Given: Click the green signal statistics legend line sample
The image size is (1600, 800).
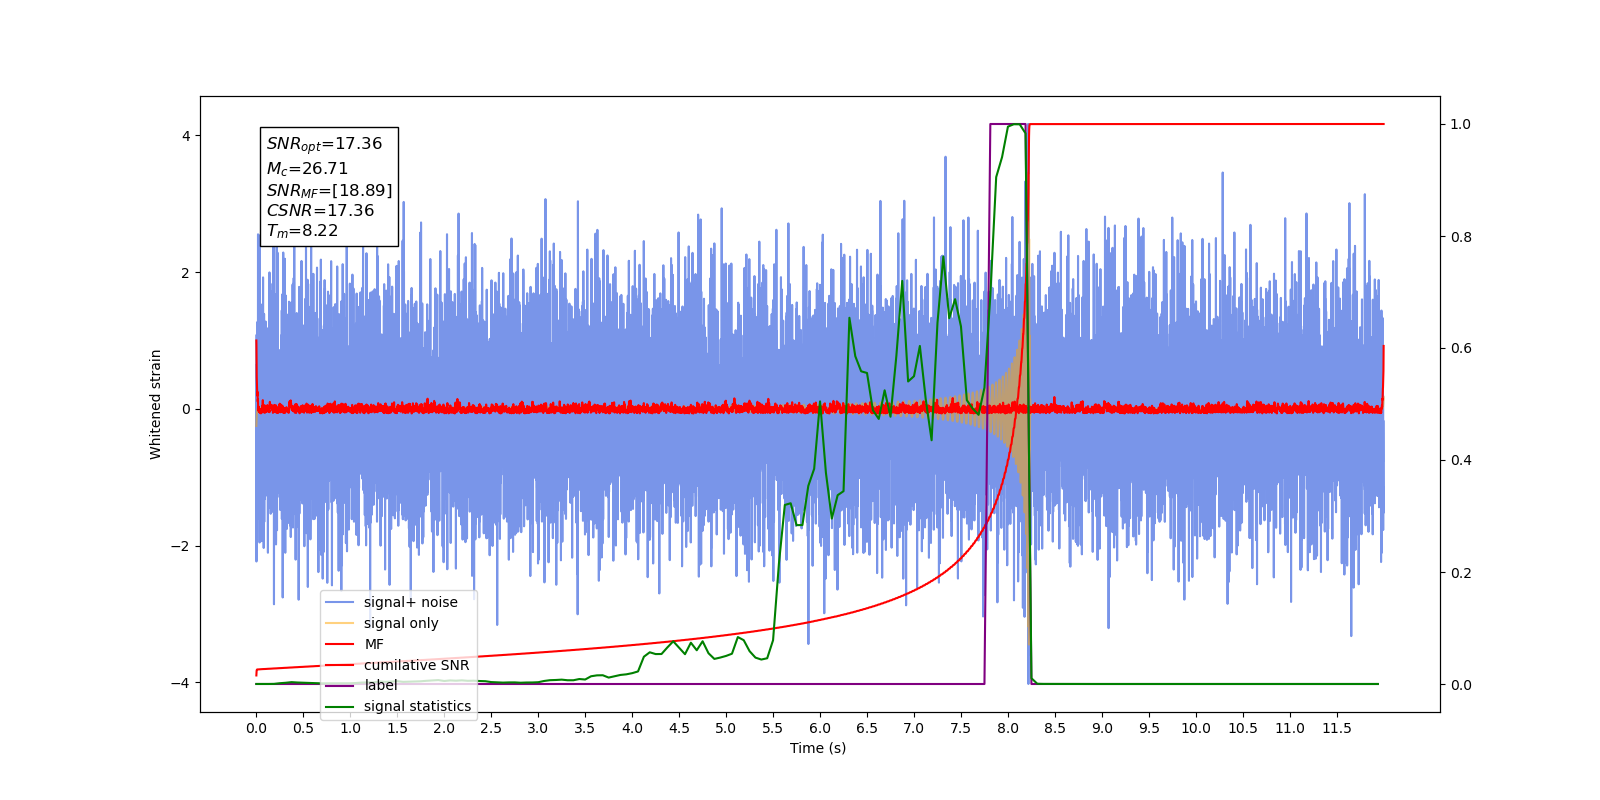Looking at the screenshot, I should 340,706.
